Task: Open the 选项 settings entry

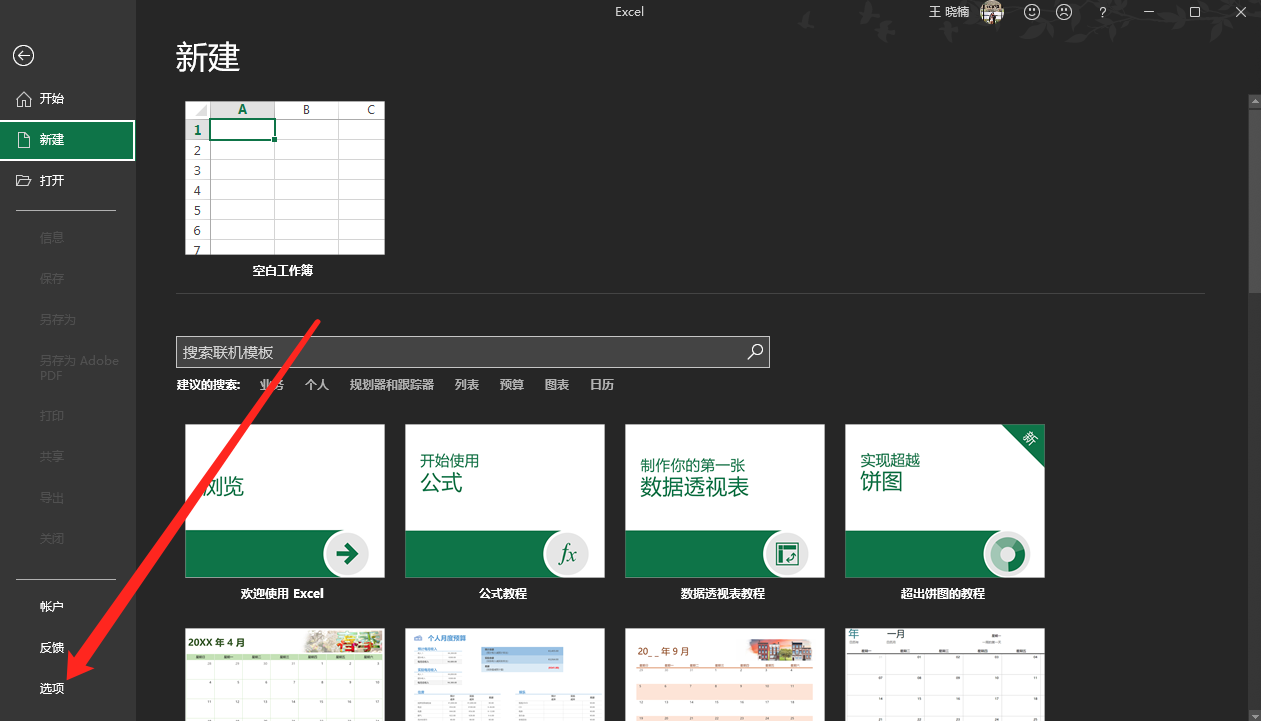Action: [x=52, y=688]
